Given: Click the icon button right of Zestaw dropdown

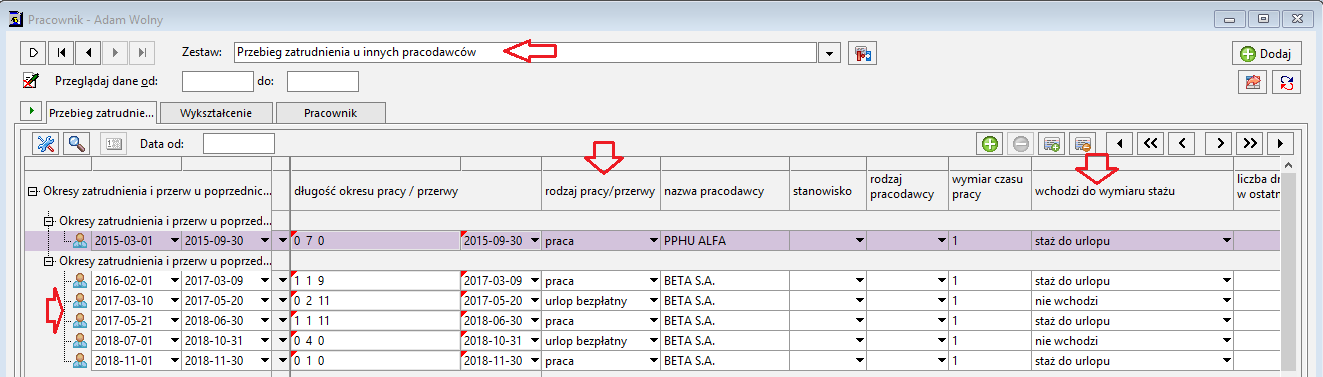Looking at the screenshot, I should tap(862, 52).
